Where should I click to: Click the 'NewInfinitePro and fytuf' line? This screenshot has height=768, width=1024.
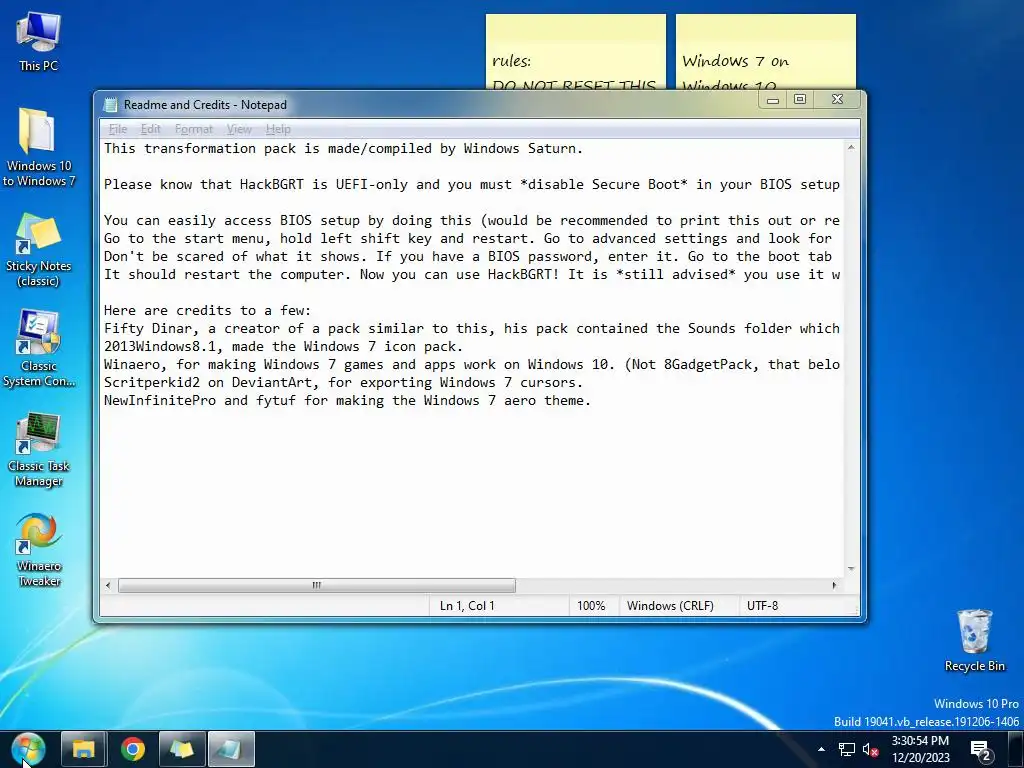point(347,400)
